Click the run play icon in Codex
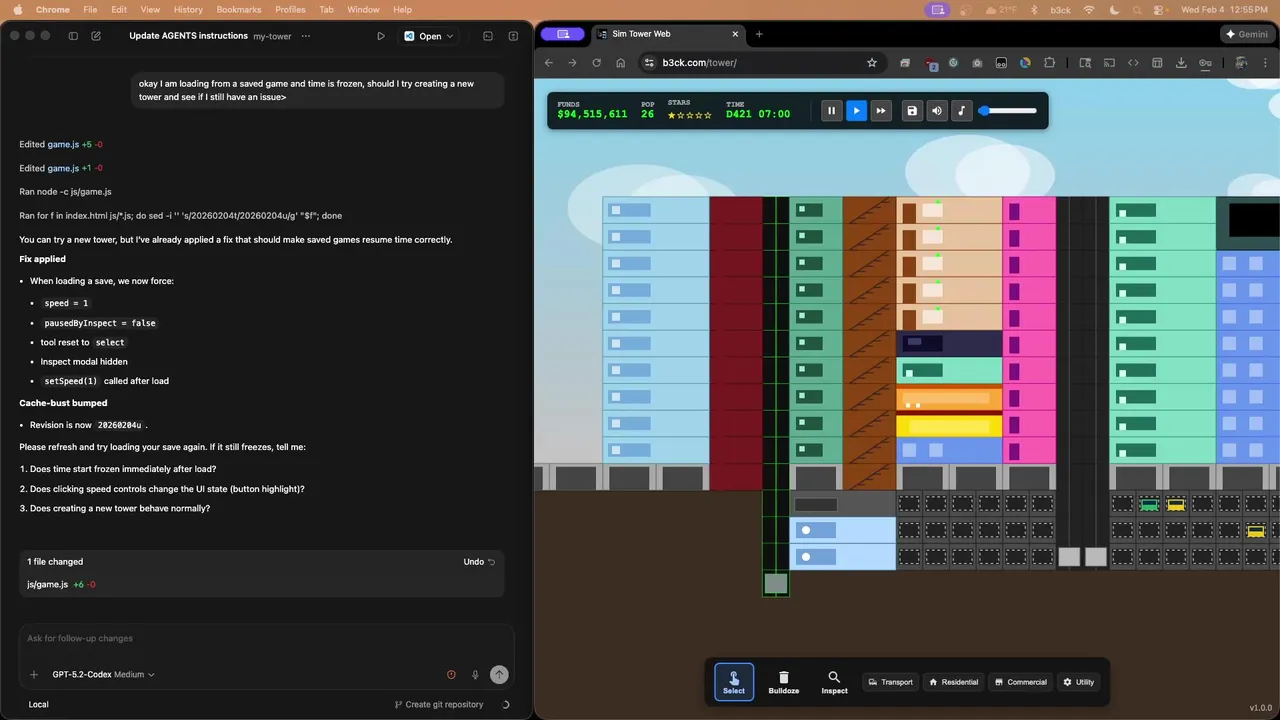 (x=381, y=36)
